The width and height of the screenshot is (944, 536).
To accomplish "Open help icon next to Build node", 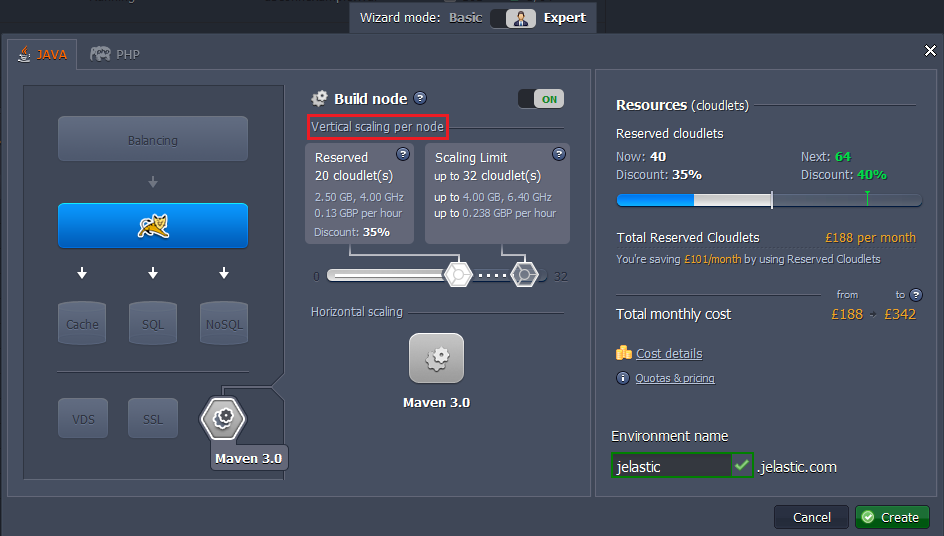I will pyautogui.click(x=420, y=98).
